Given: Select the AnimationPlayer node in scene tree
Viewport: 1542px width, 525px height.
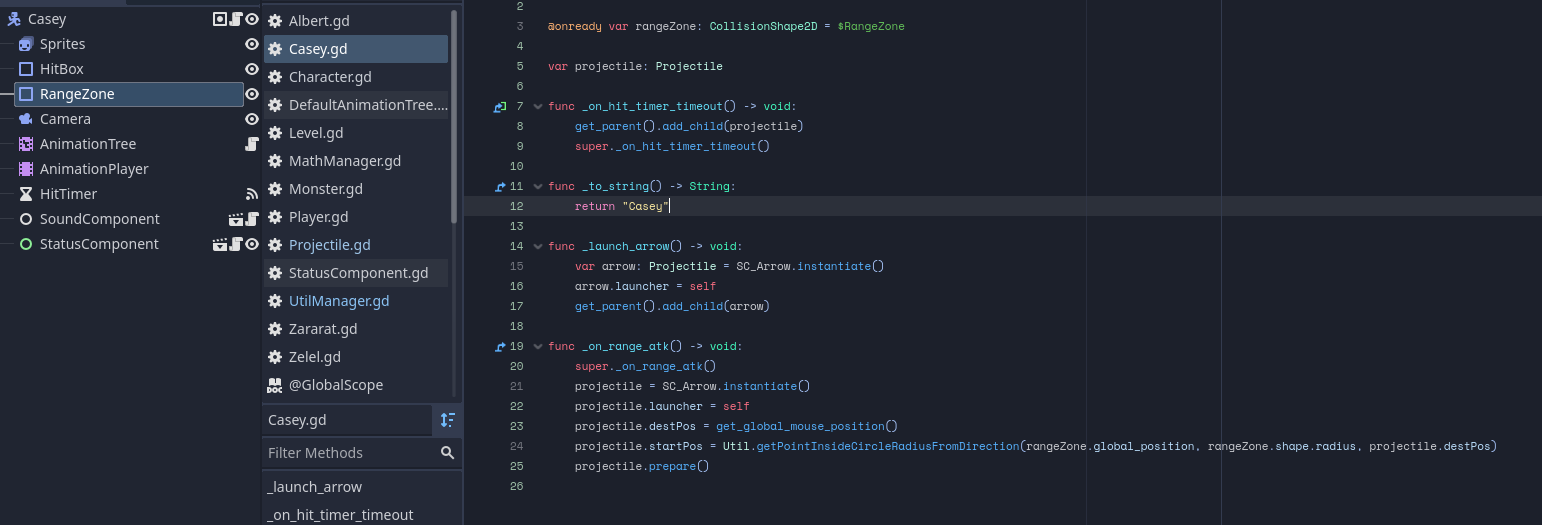Looking at the screenshot, I should click(x=94, y=169).
